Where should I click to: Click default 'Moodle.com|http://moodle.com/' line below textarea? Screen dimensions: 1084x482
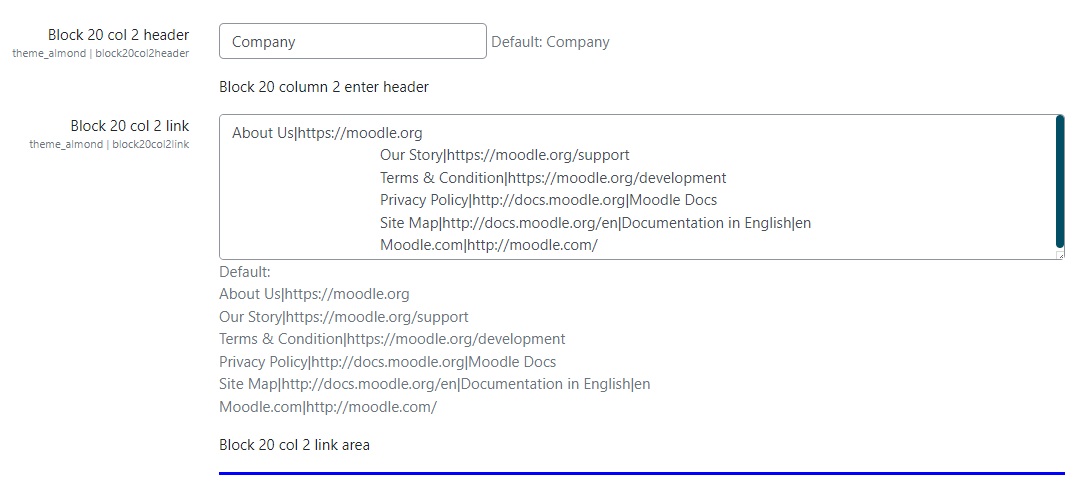pos(328,407)
